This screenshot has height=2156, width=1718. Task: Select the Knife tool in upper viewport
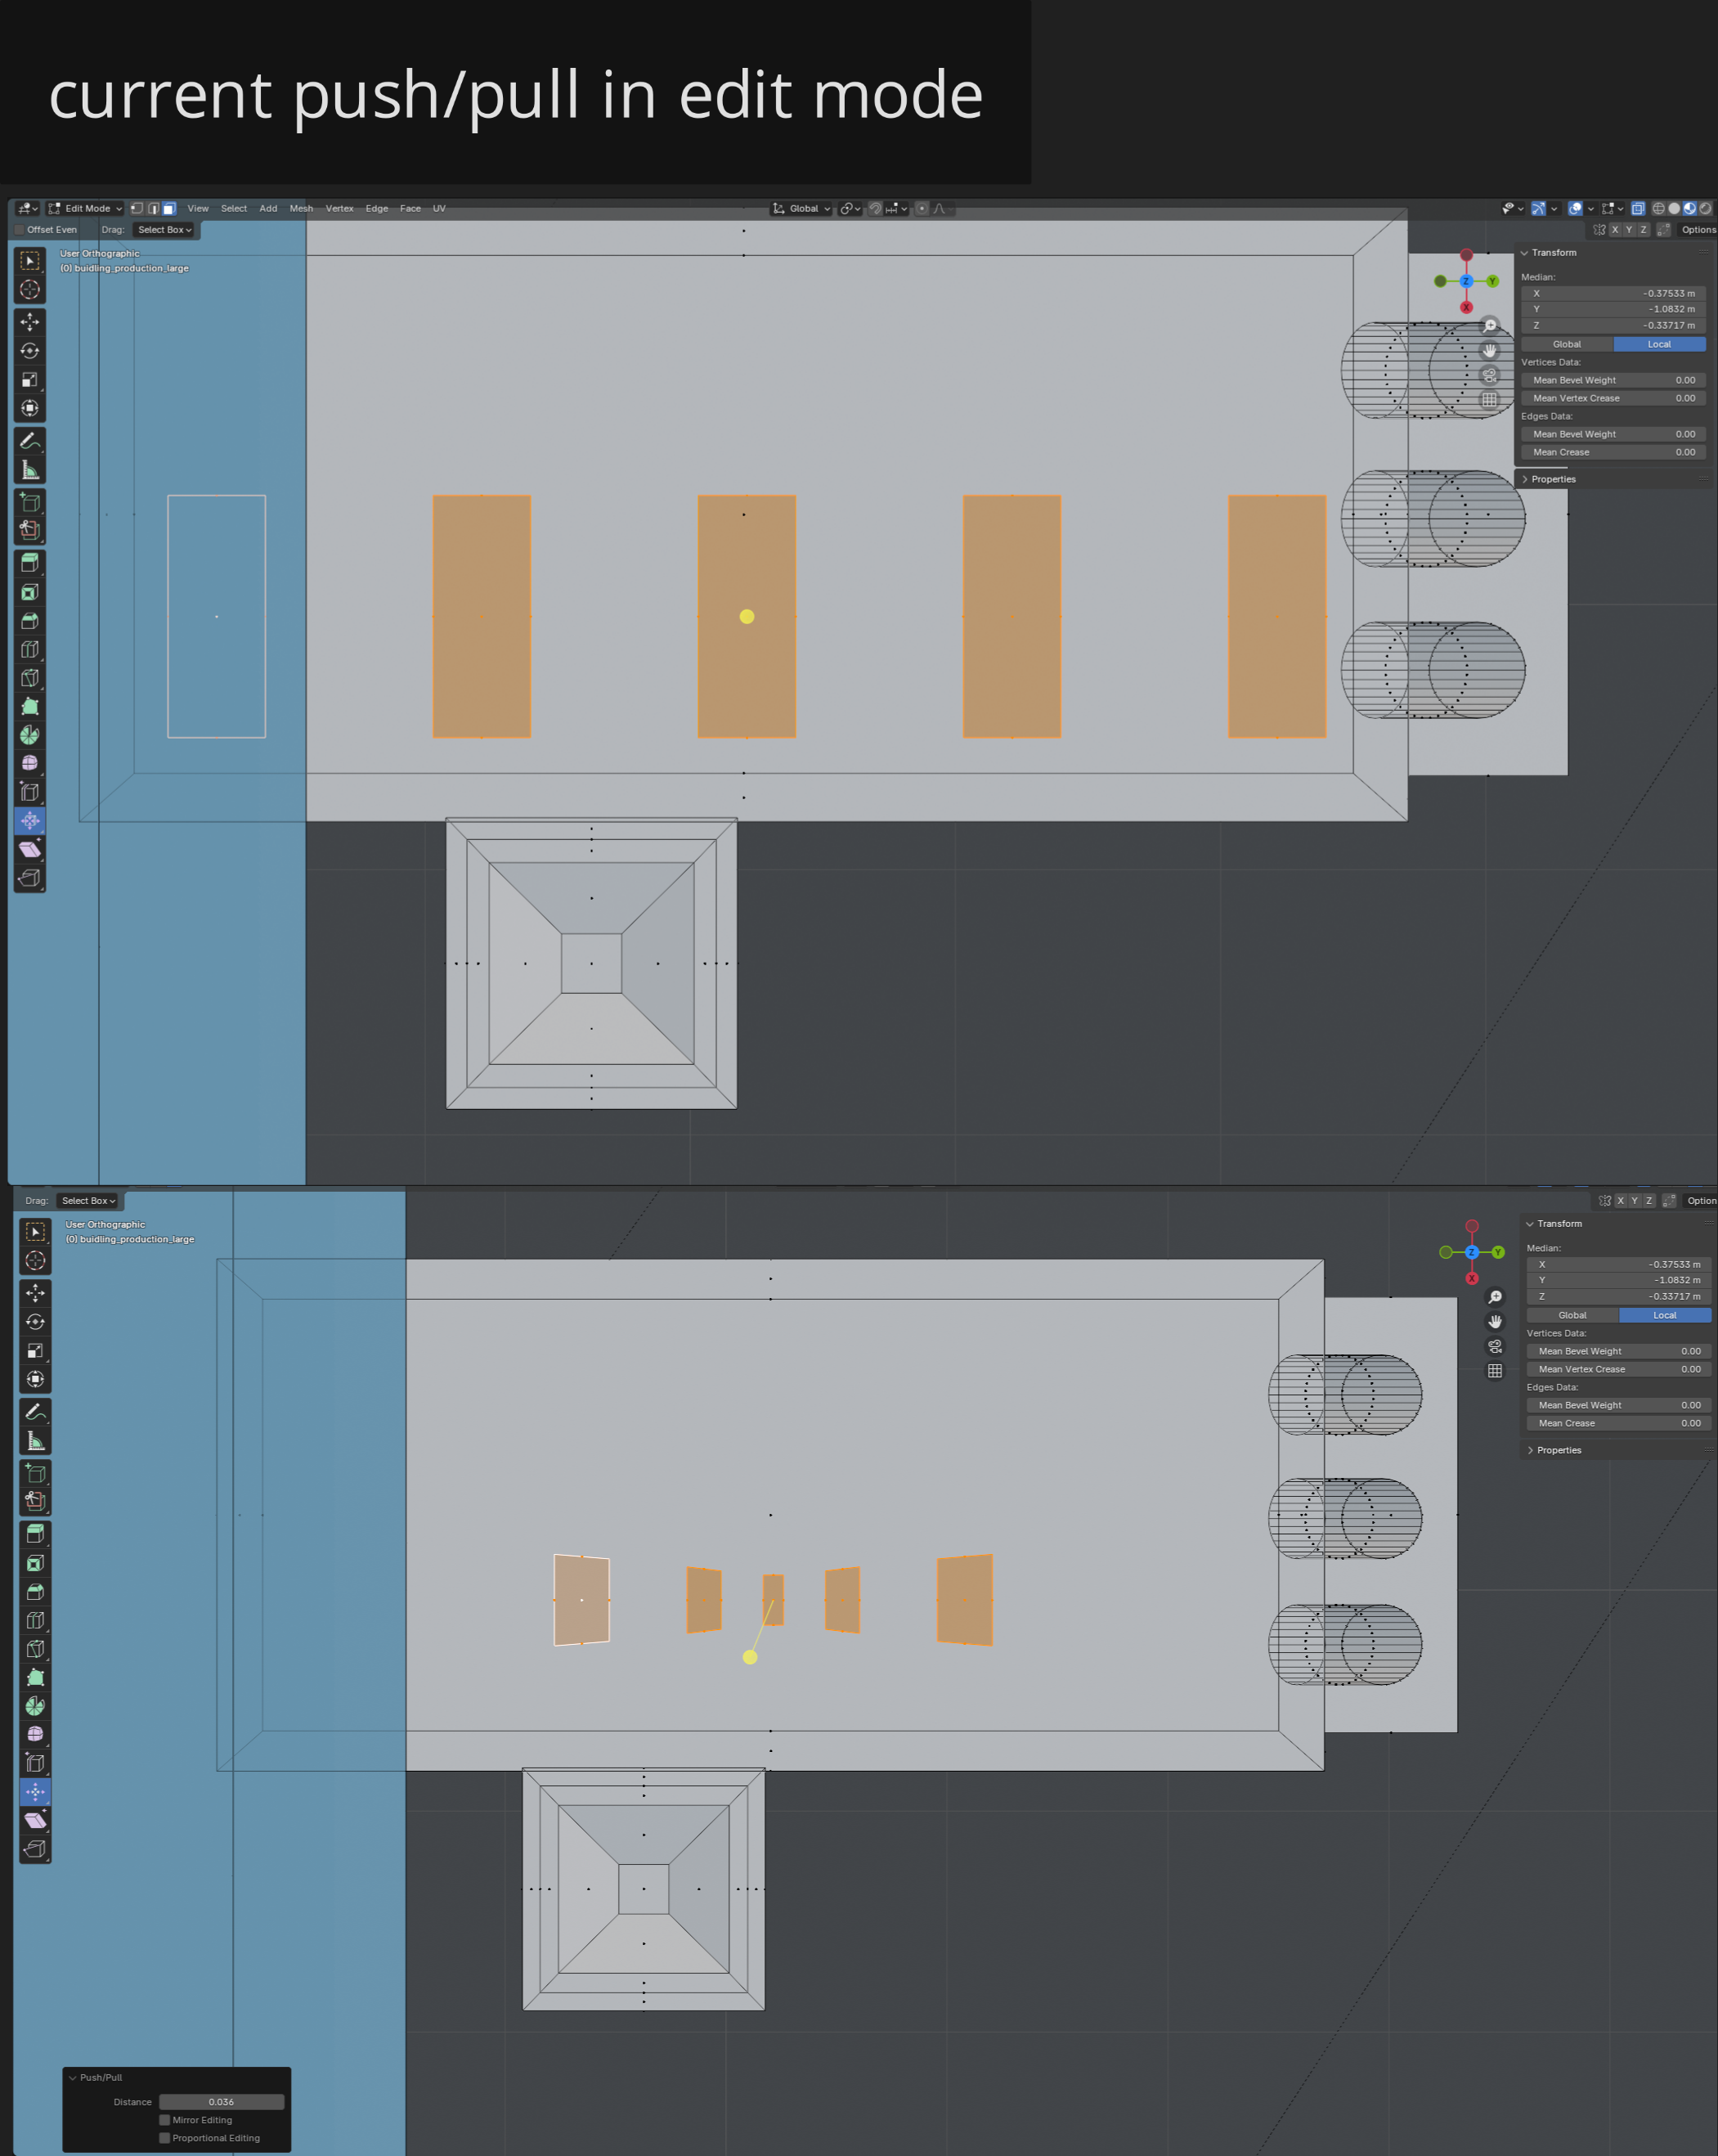point(30,678)
